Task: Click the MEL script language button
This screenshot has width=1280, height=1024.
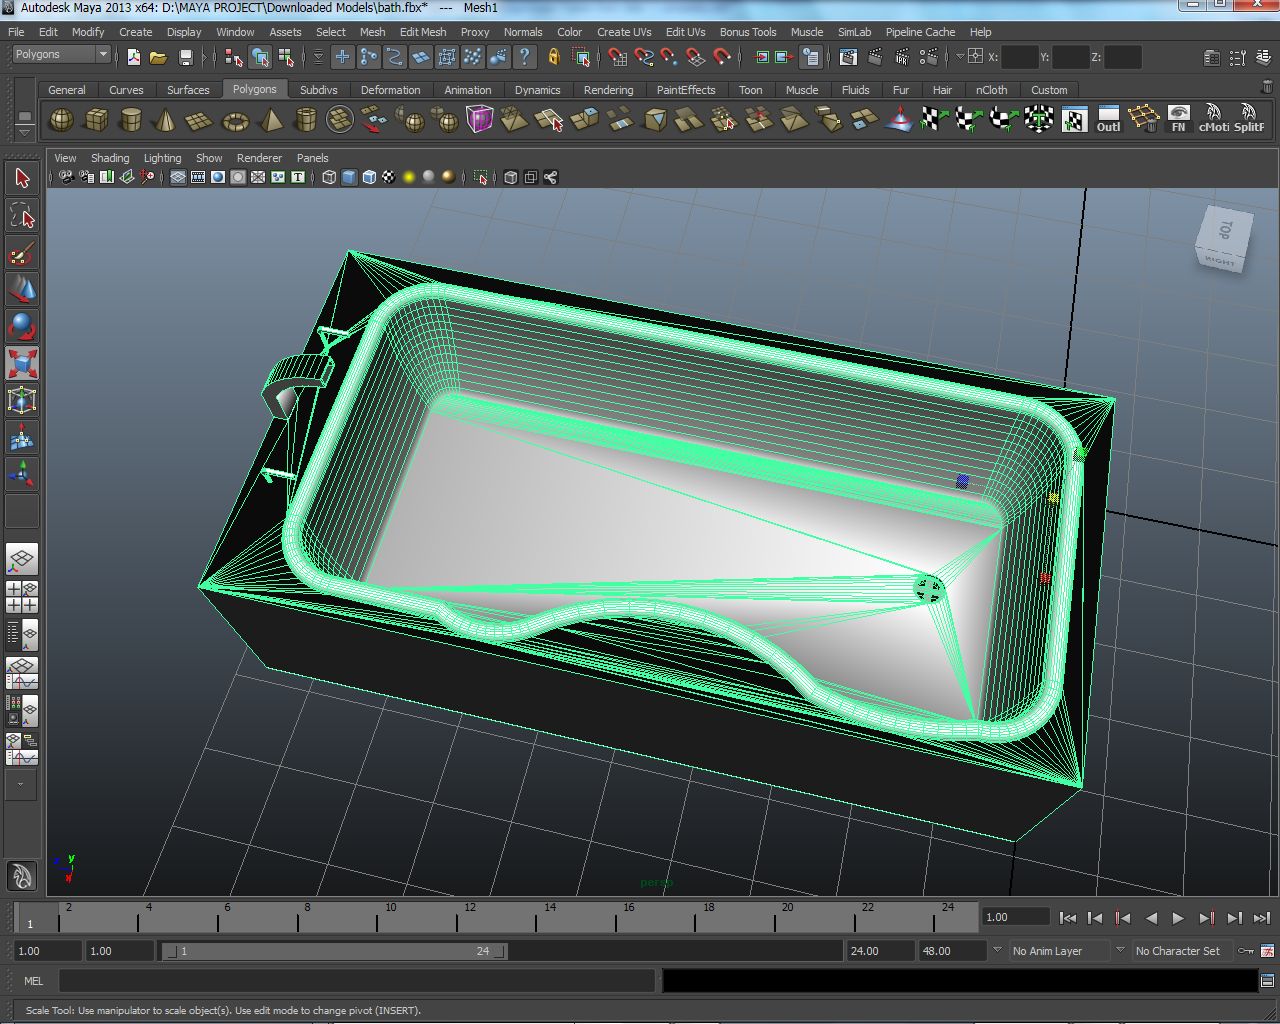Action: point(33,981)
